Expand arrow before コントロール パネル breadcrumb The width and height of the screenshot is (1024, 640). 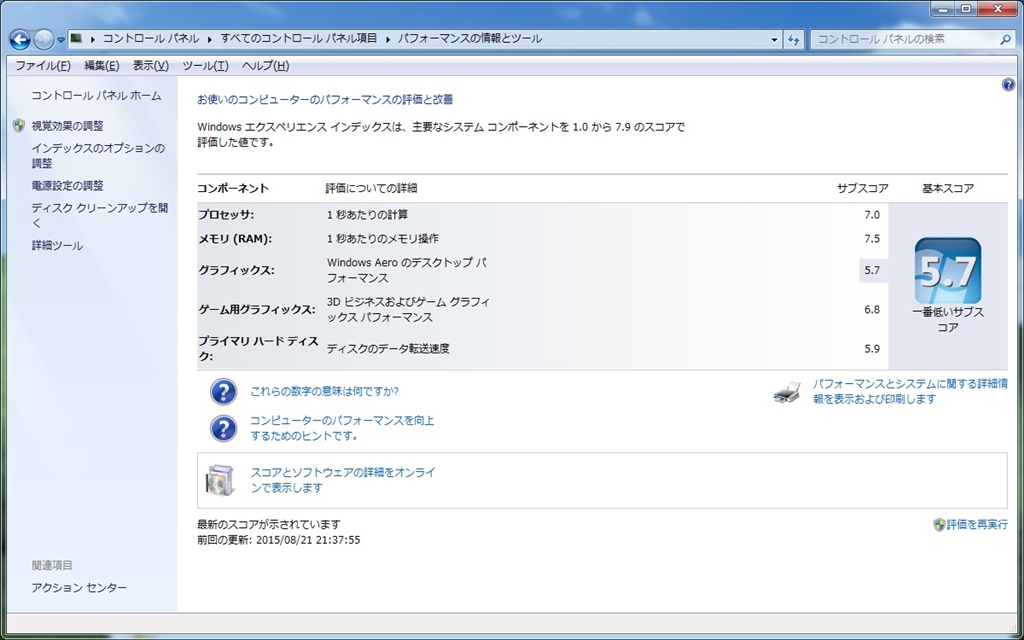pos(93,39)
